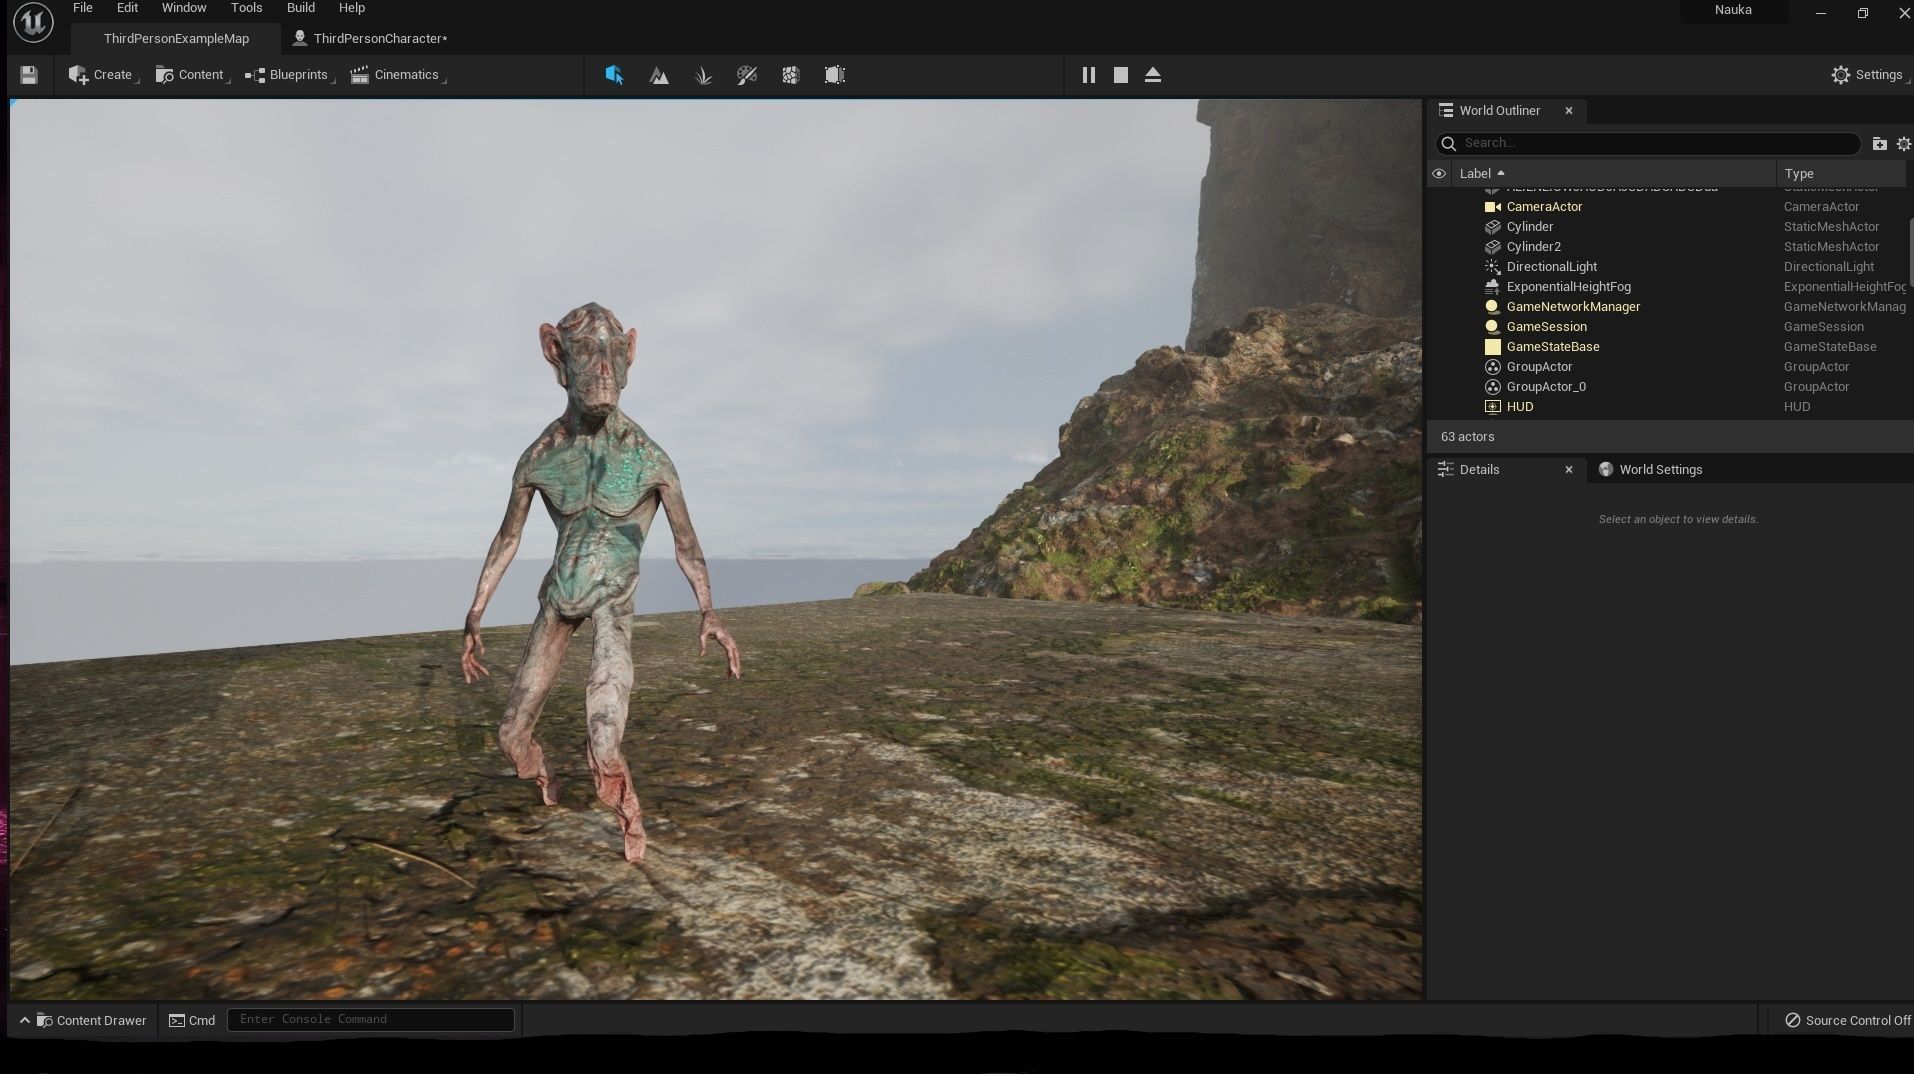1914x1074 pixels.
Task: Open the Tools menu
Action: click(x=246, y=8)
